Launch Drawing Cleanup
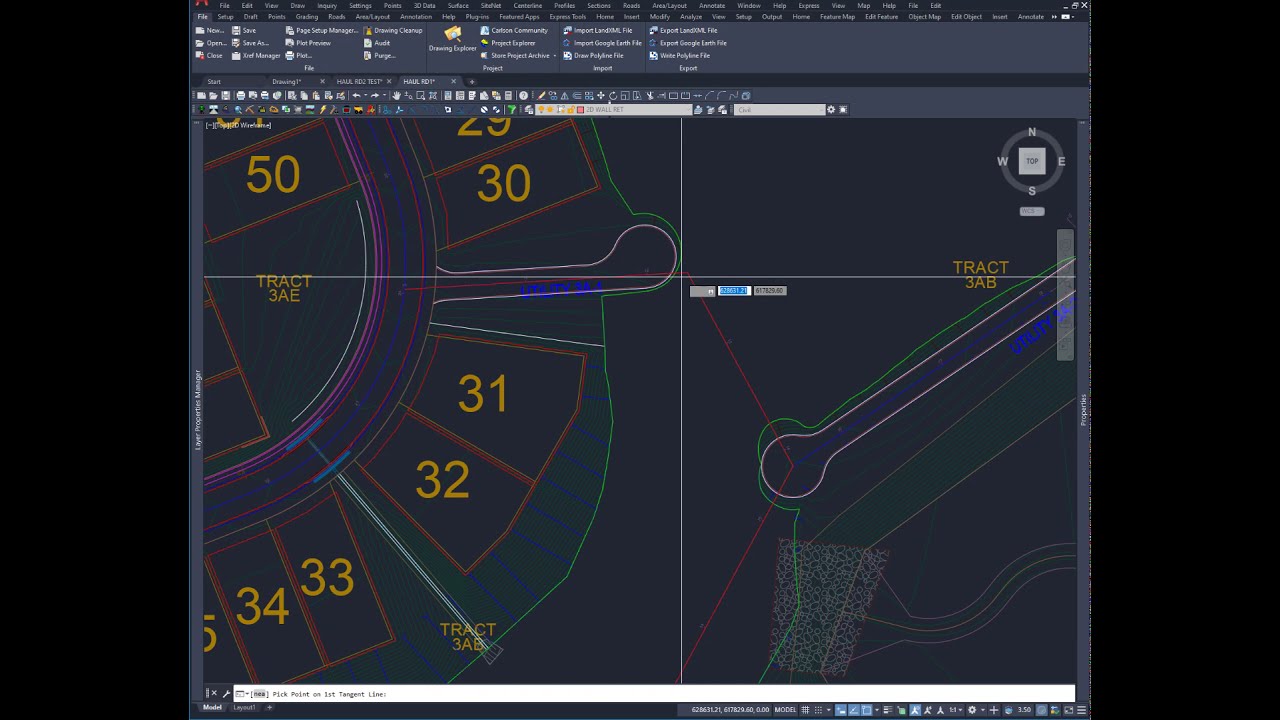Image resolution: width=1280 pixels, height=720 pixels. pos(393,31)
